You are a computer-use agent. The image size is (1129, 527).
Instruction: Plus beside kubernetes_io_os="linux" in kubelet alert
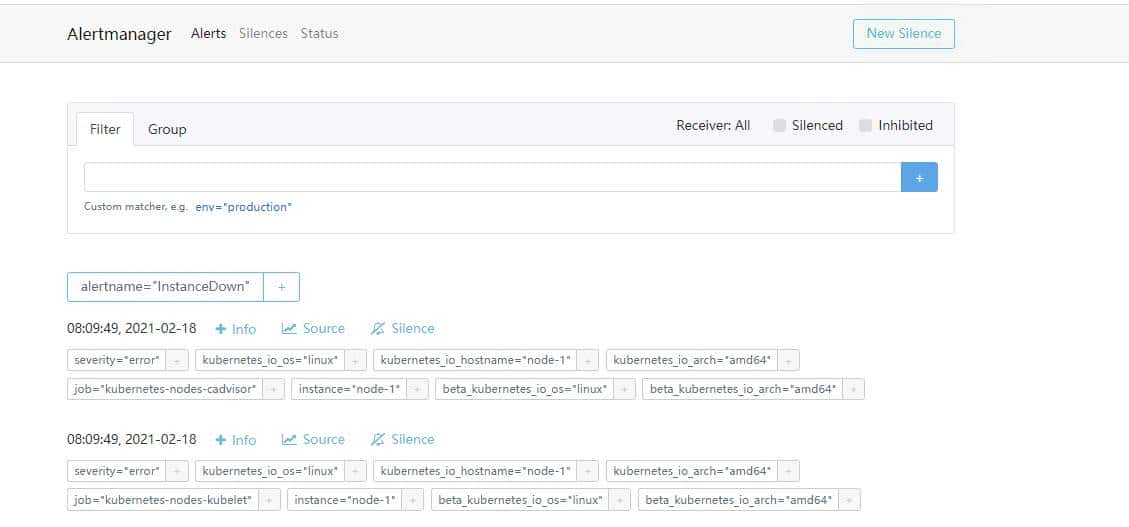[x=356, y=471]
